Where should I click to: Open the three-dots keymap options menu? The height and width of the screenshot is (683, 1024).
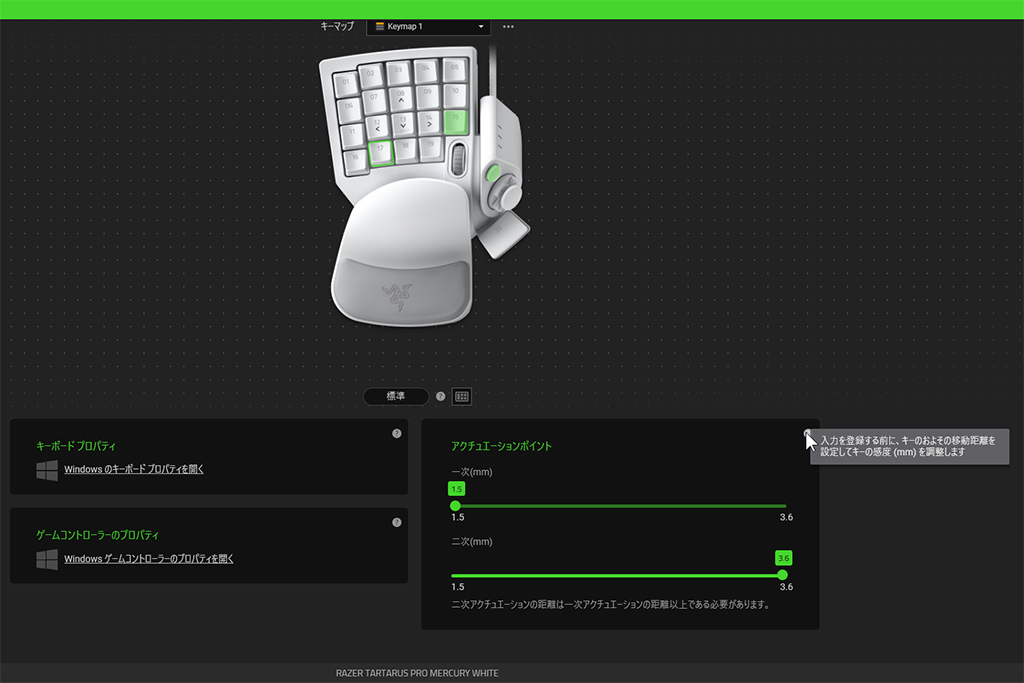[508, 27]
